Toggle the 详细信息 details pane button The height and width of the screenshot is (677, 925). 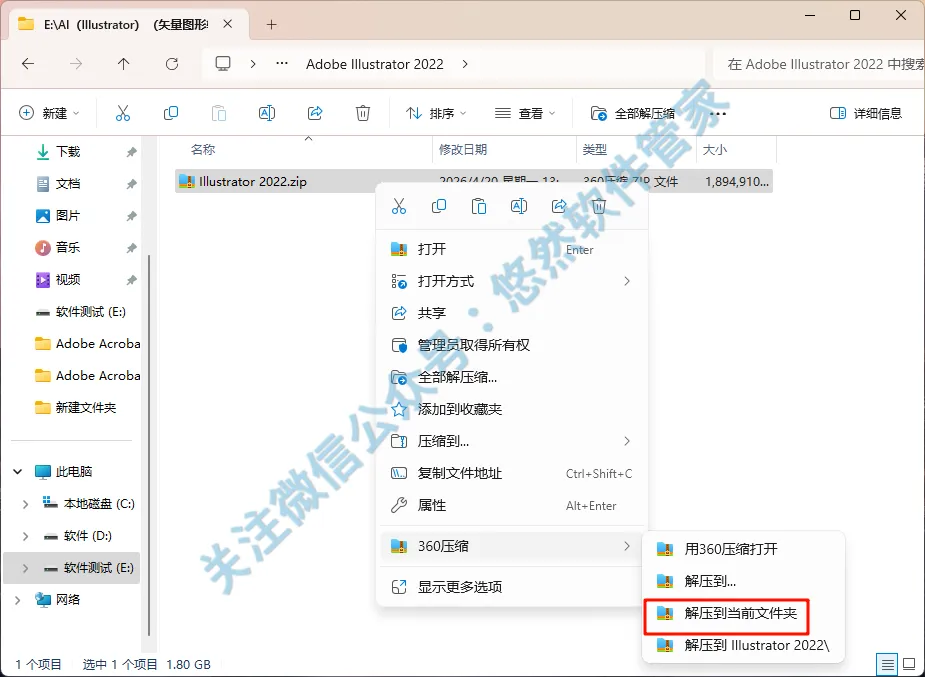pos(865,113)
